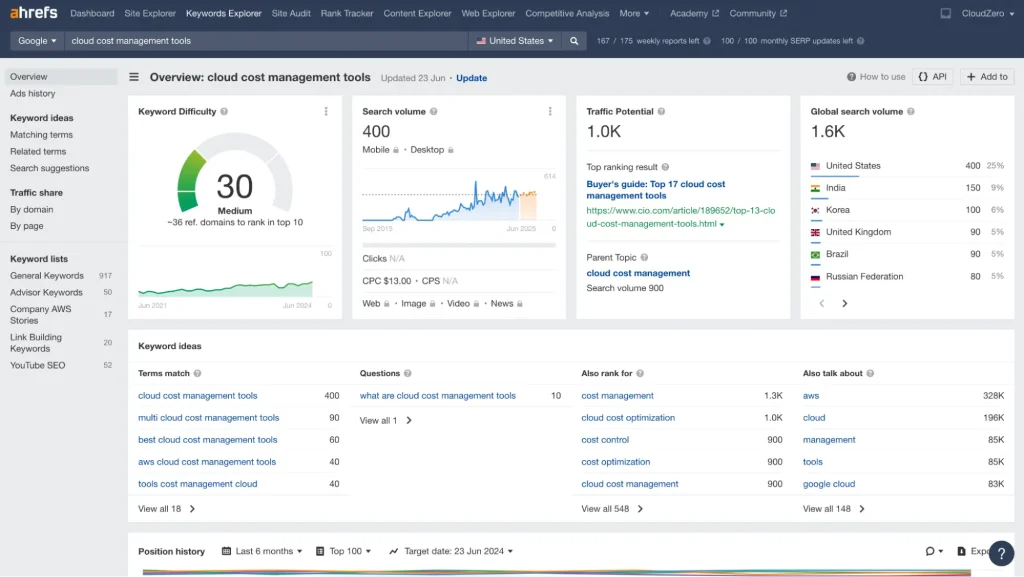
Task: Go to Site Audit tab
Action: point(291,13)
